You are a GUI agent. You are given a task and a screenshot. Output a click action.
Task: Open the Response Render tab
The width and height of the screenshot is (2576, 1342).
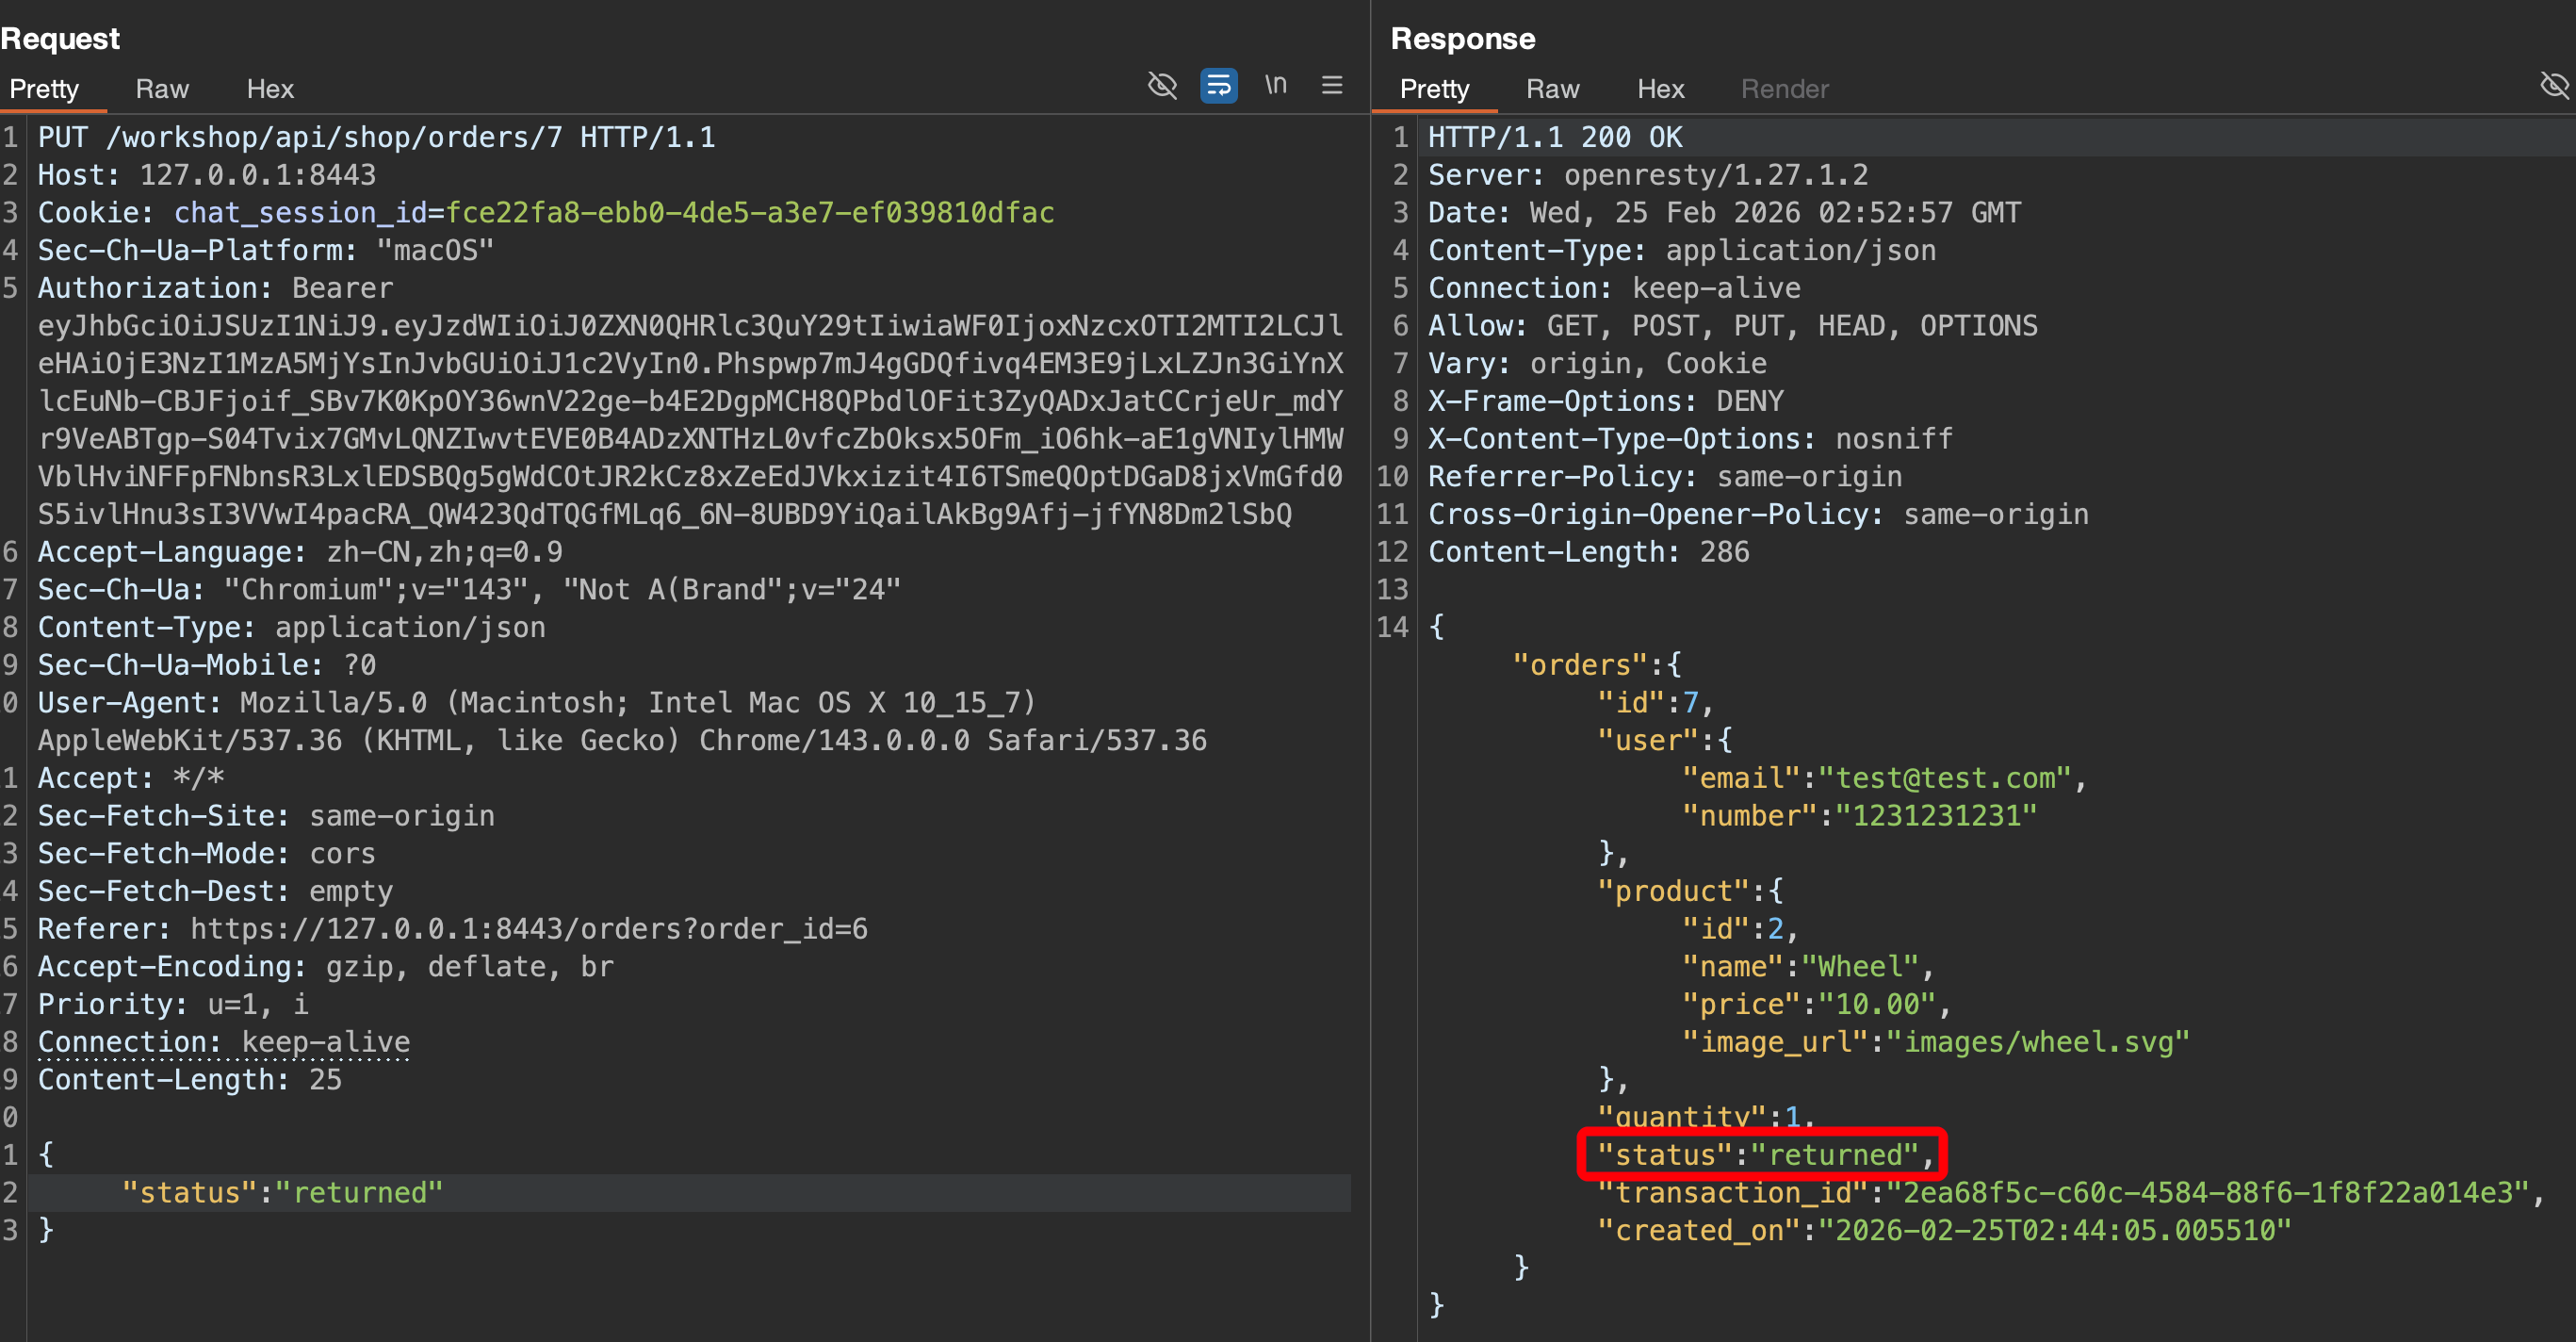[1784, 89]
